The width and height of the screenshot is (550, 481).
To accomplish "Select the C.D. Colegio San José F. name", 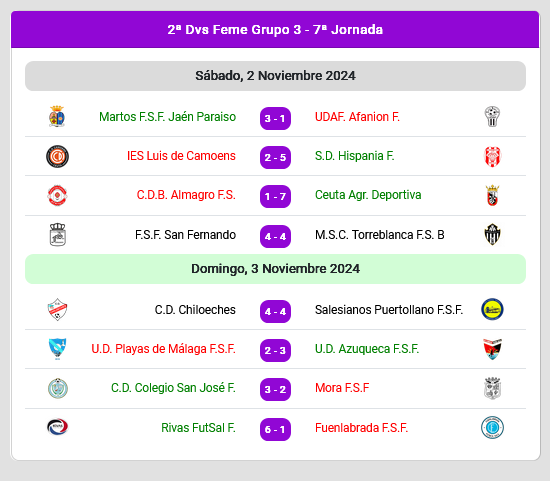I will point(173,388).
